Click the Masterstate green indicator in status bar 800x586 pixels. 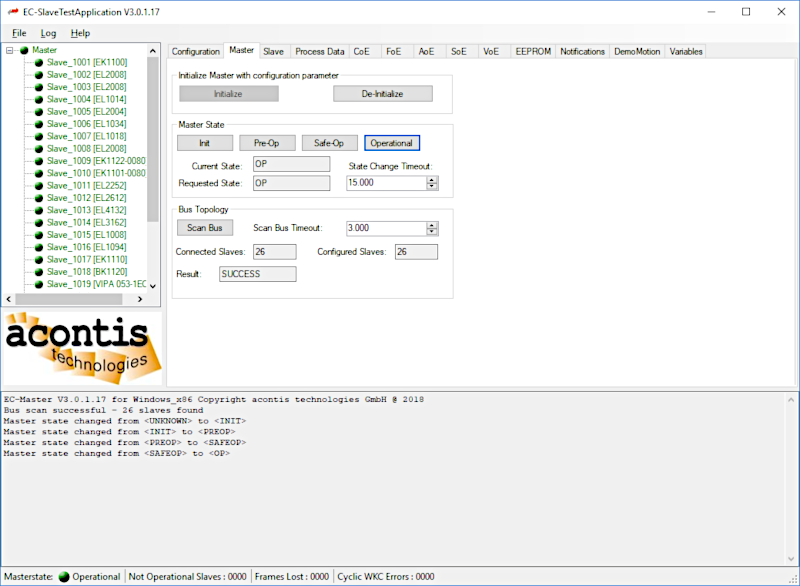click(x=64, y=577)
